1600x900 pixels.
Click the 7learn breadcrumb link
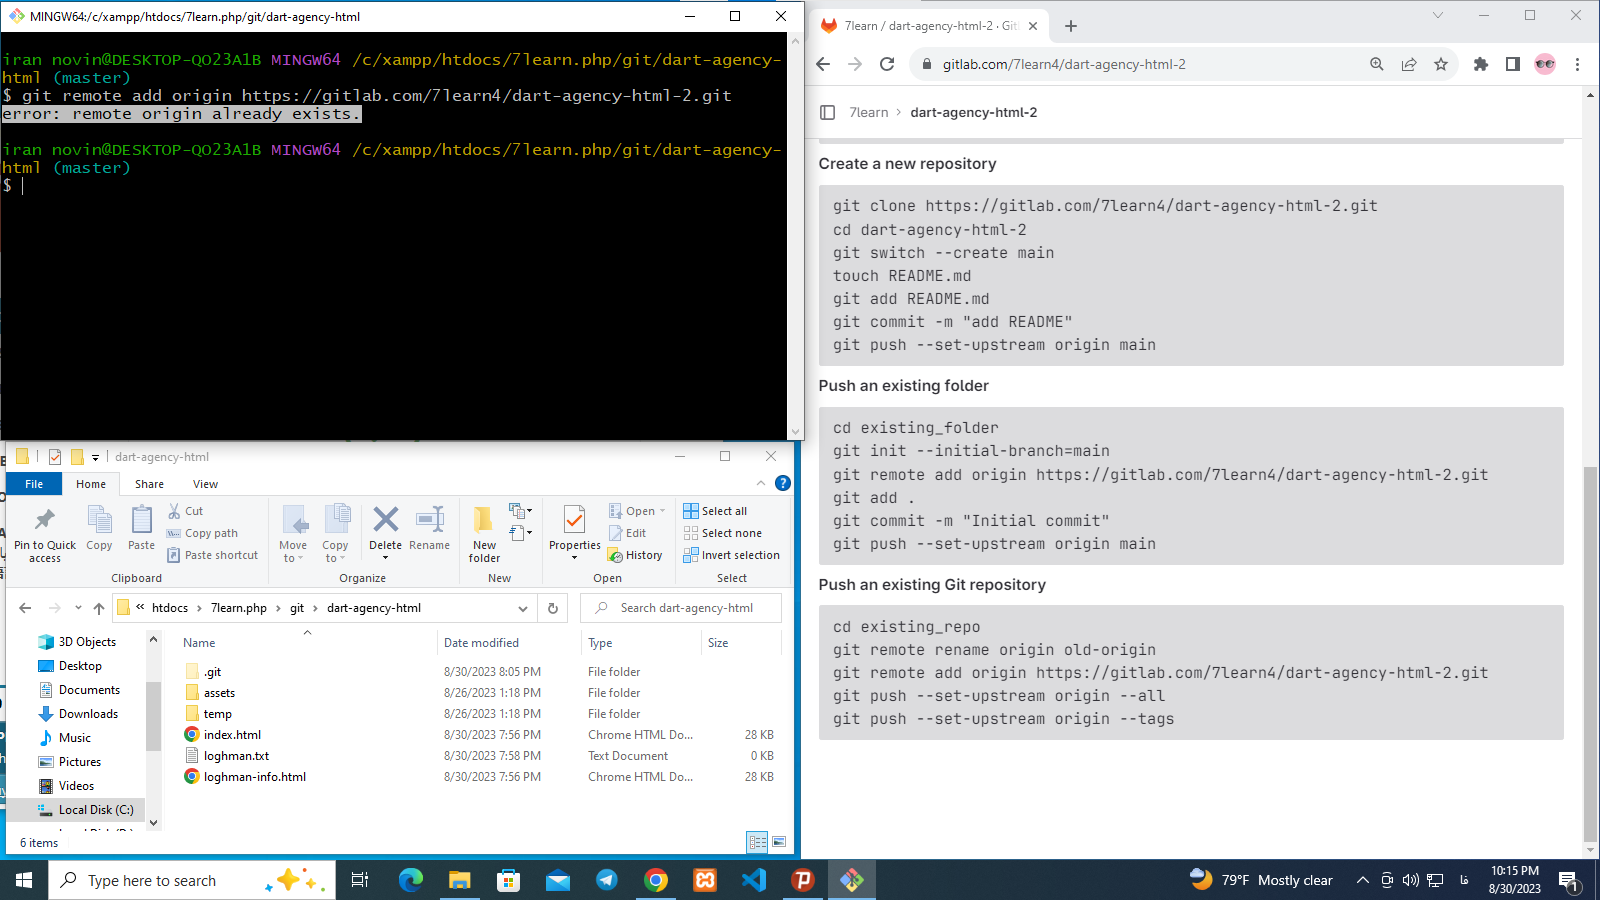click(869, 112)
